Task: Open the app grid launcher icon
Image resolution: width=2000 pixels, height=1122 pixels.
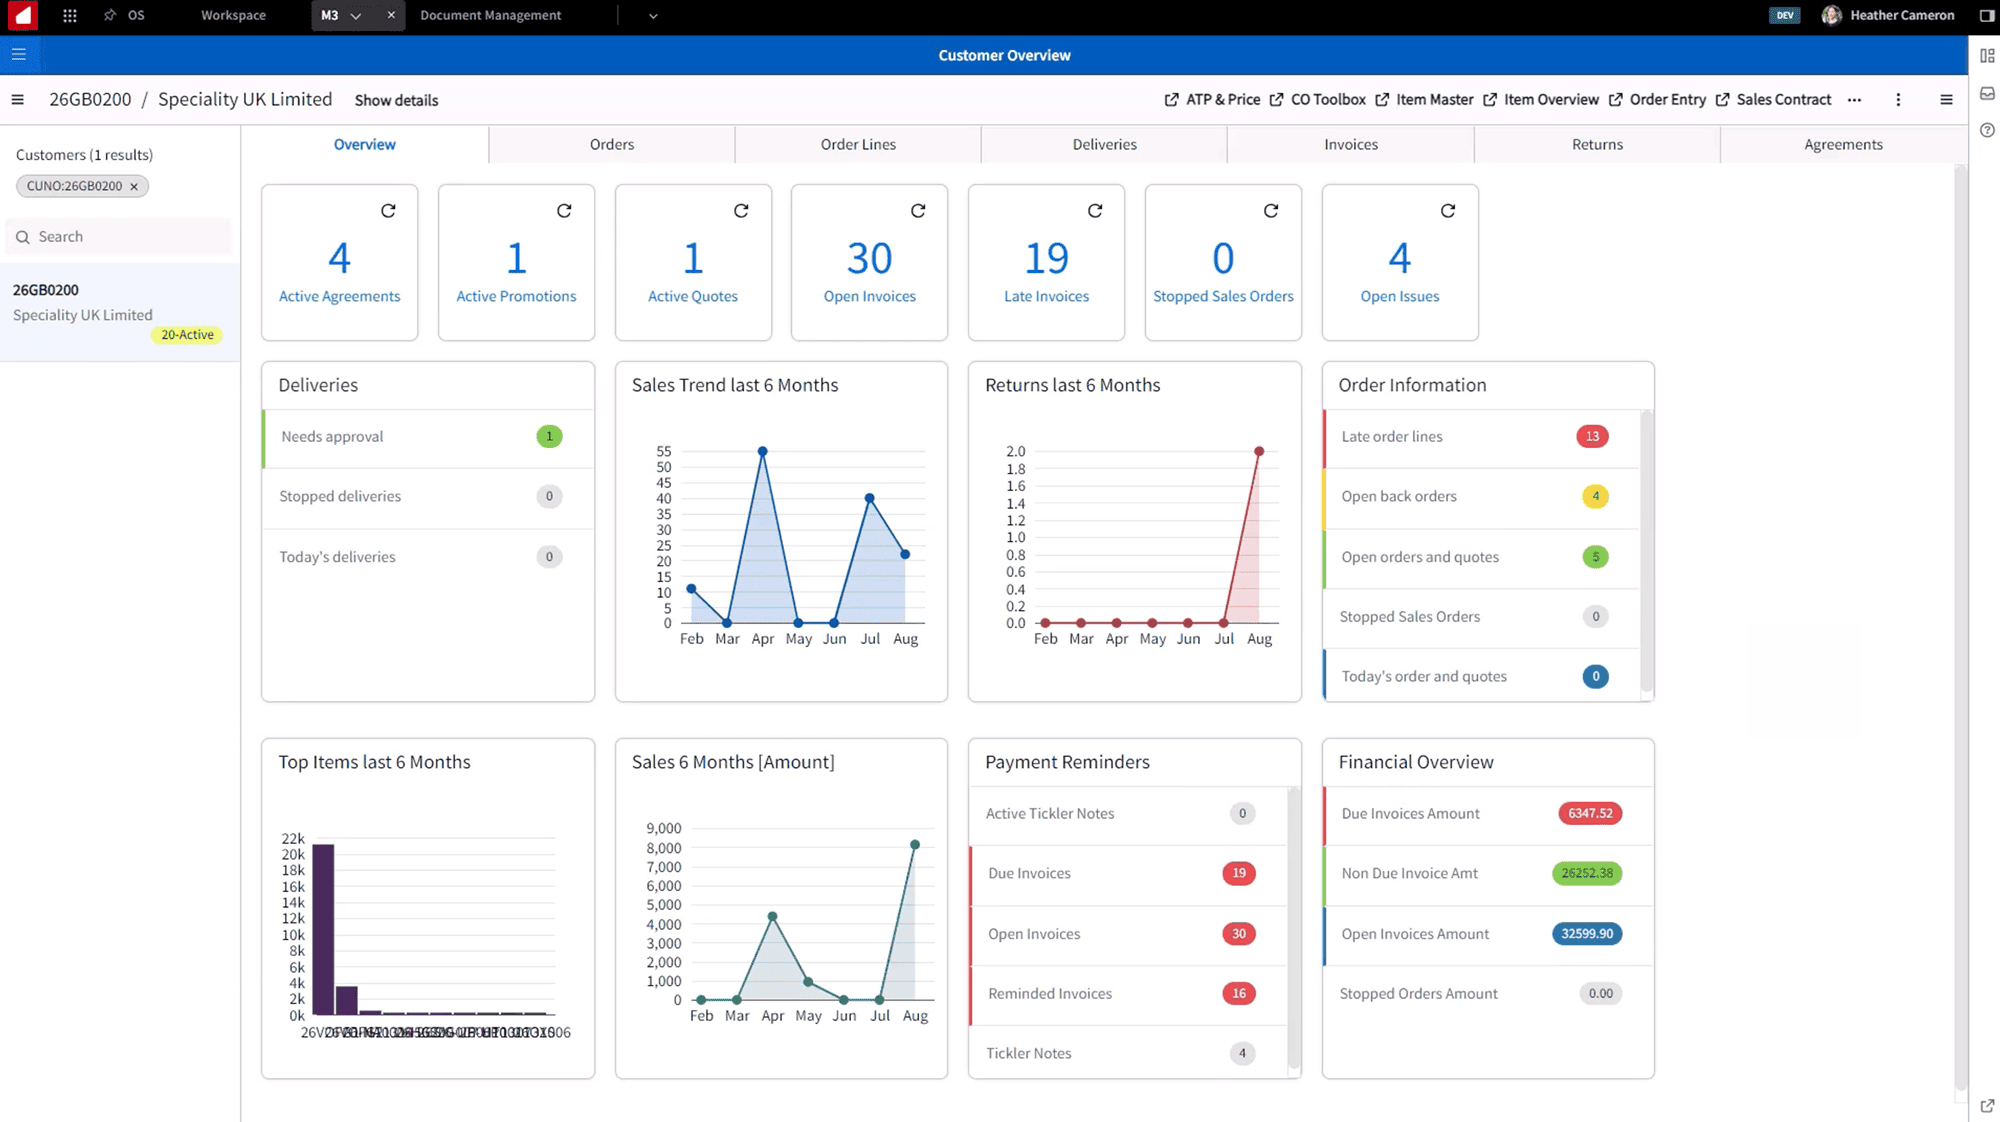Action: [x=69, y=15]
